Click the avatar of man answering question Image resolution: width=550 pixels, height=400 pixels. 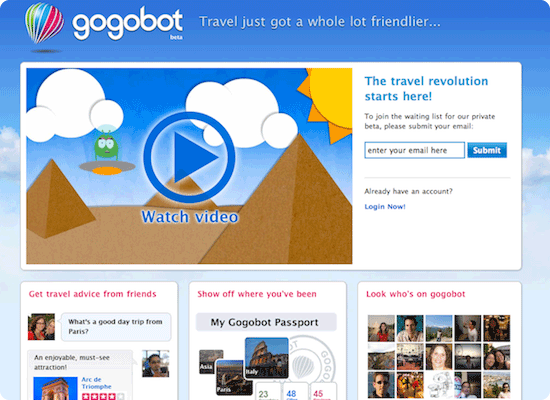[x=156, y=363]
